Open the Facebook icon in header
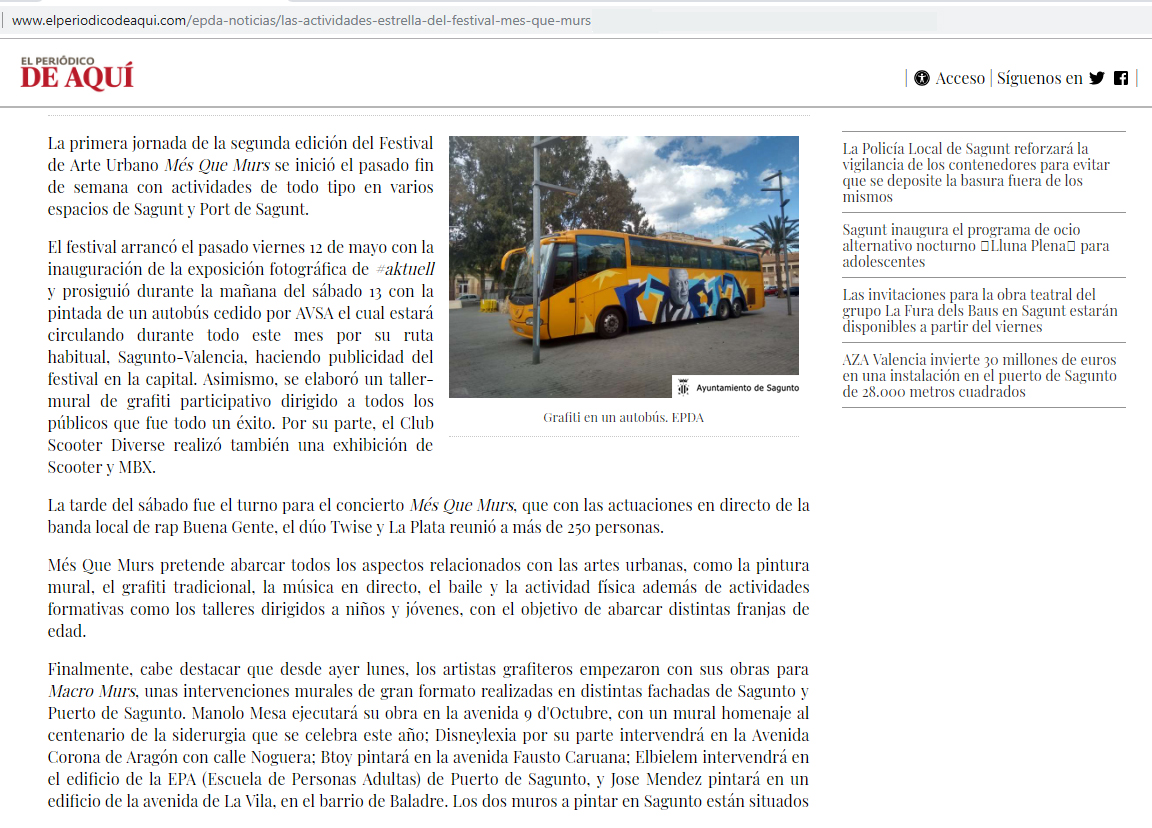This screenshot has width=1152, height=828. [1121, 78]
